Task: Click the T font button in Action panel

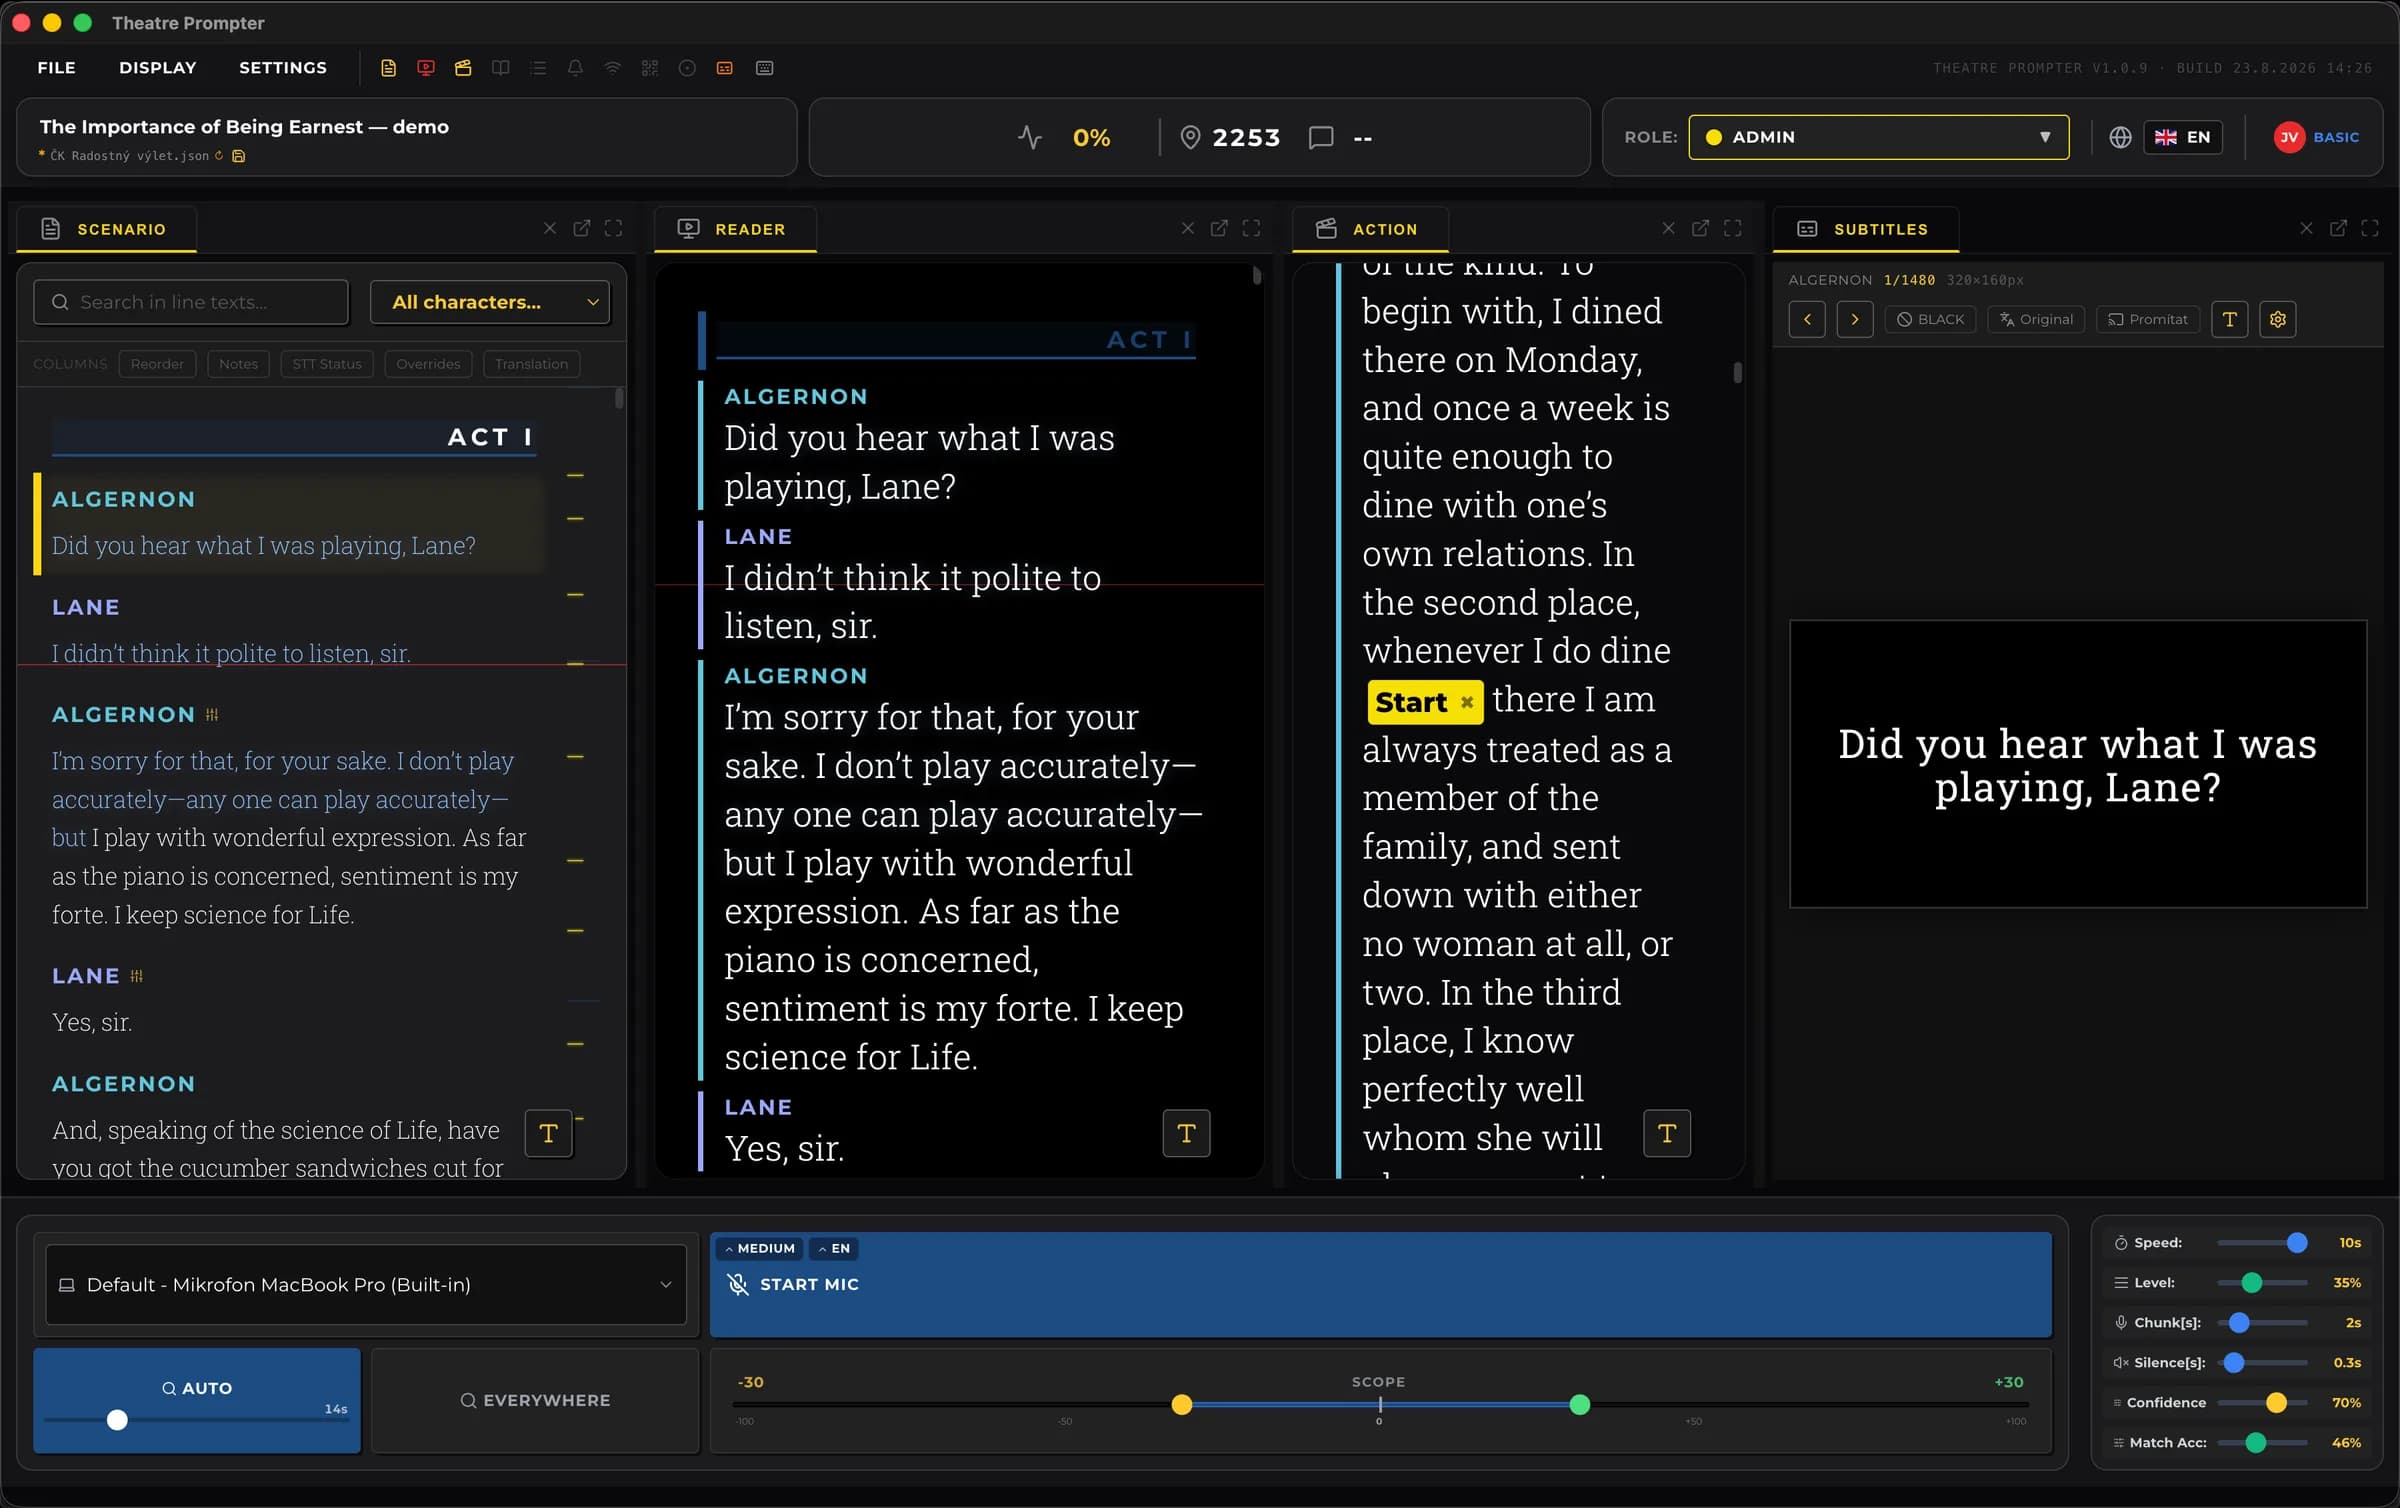Action: tap(1667, 1133)
